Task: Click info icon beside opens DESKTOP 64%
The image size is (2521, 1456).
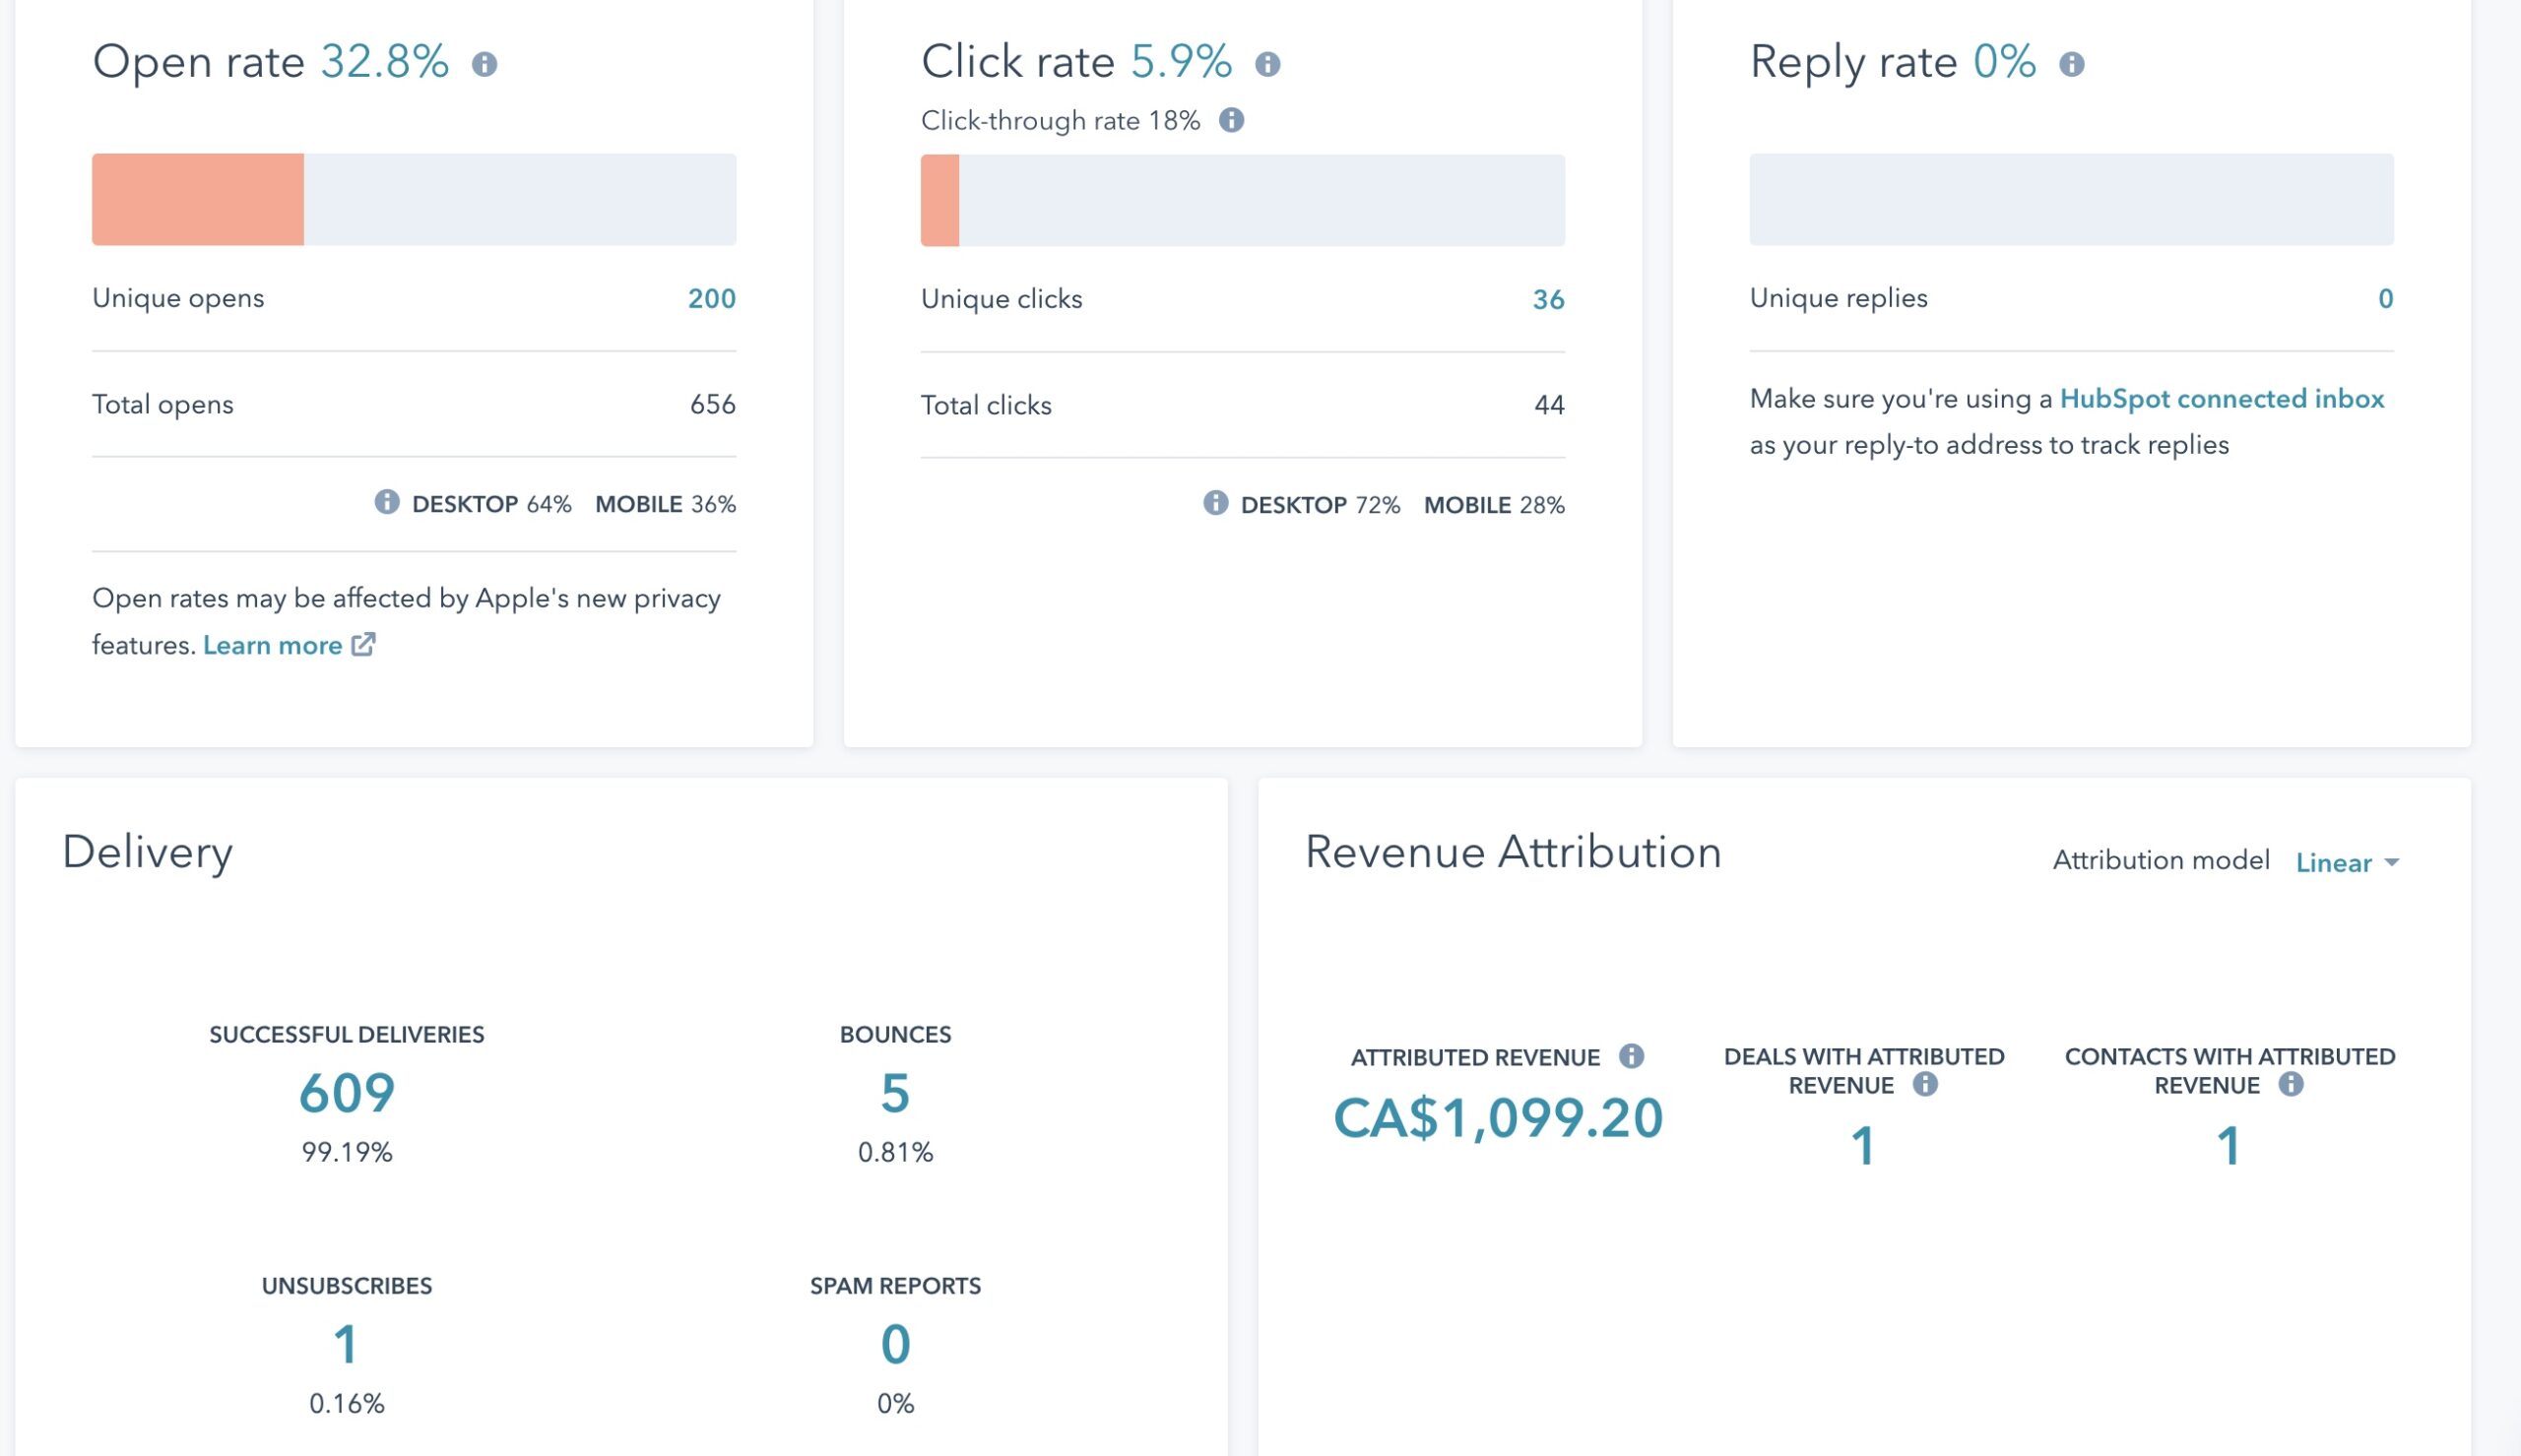Action: (387, 502)
